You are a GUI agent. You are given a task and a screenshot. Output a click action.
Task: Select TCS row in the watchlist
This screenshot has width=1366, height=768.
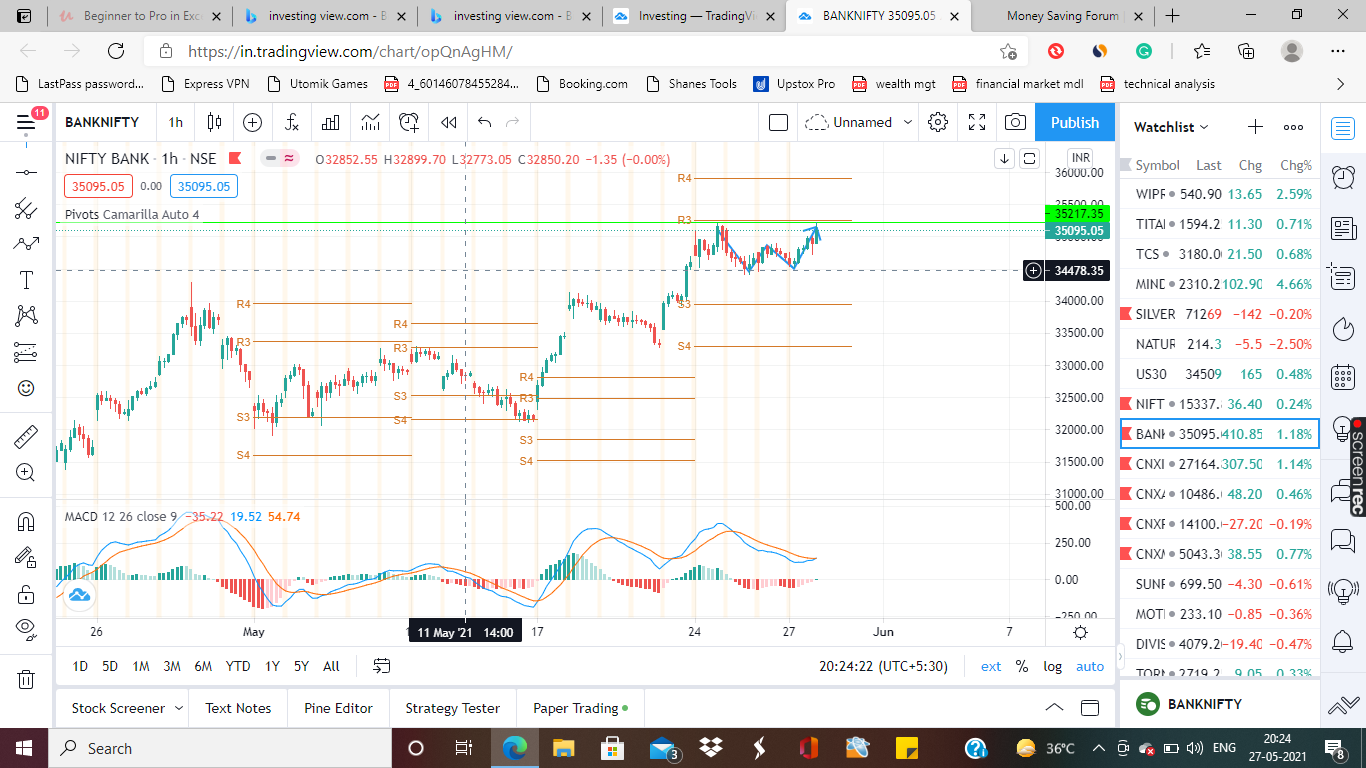click(1218, 254)
